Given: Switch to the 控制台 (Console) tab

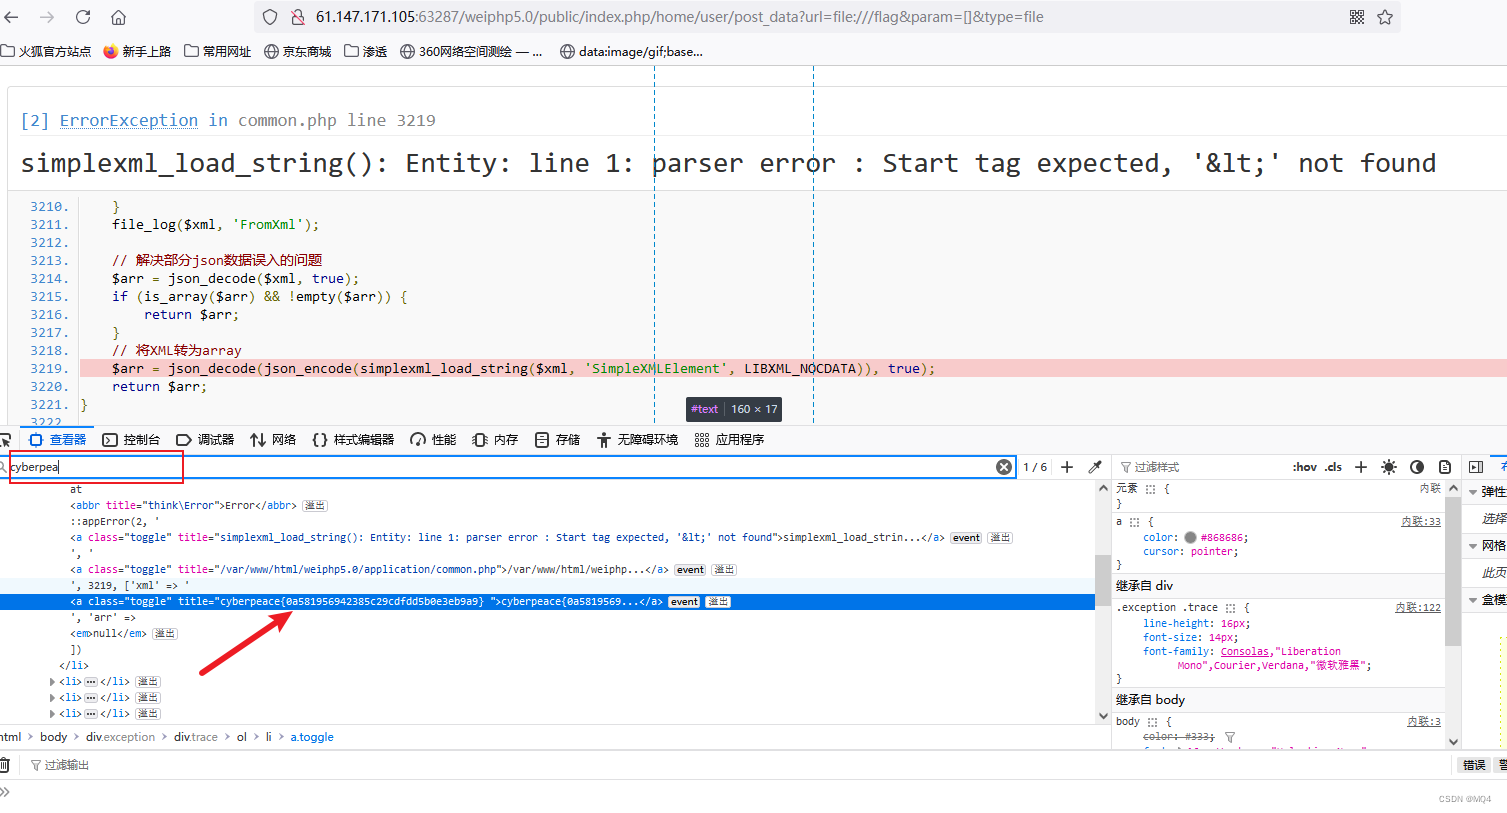Looking at the screenshot, I should [141, 438].
